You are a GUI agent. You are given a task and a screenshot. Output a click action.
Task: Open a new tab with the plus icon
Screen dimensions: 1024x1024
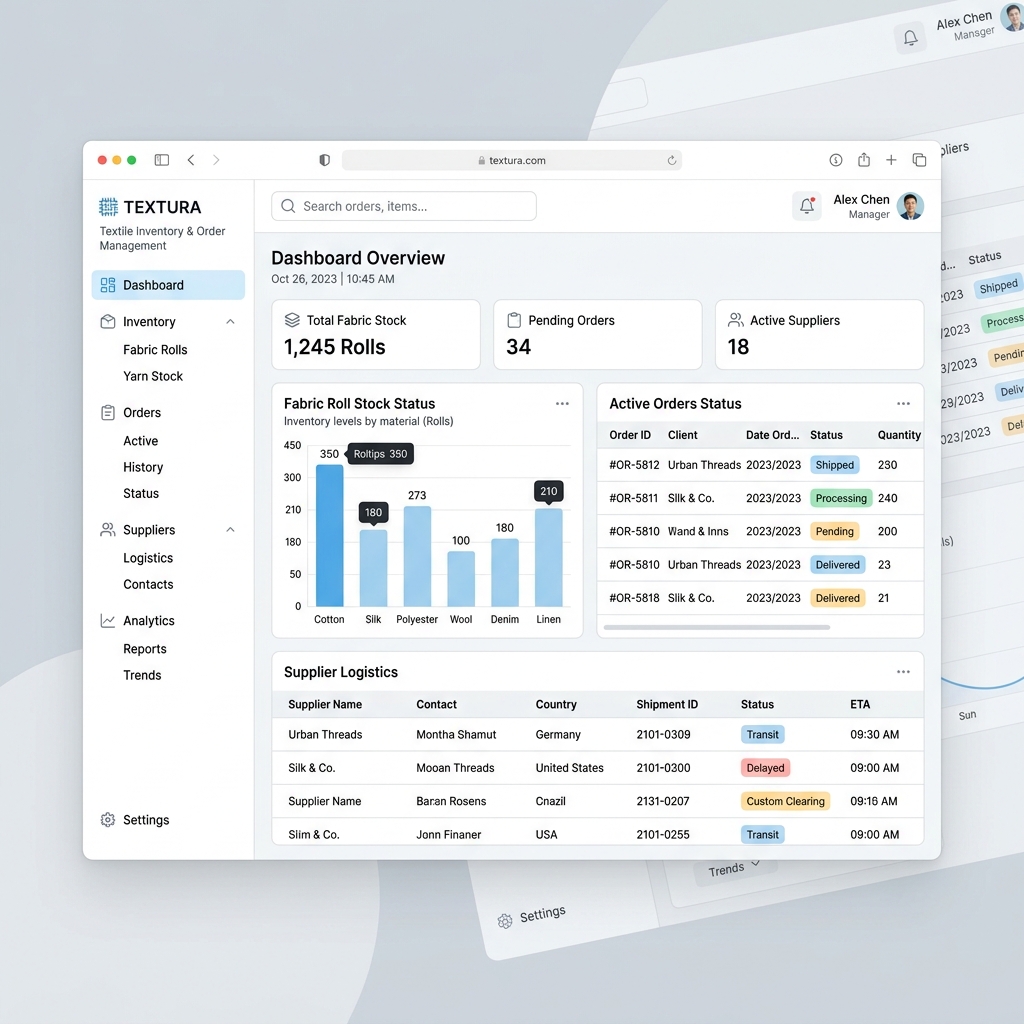click(x=891, y=160)
